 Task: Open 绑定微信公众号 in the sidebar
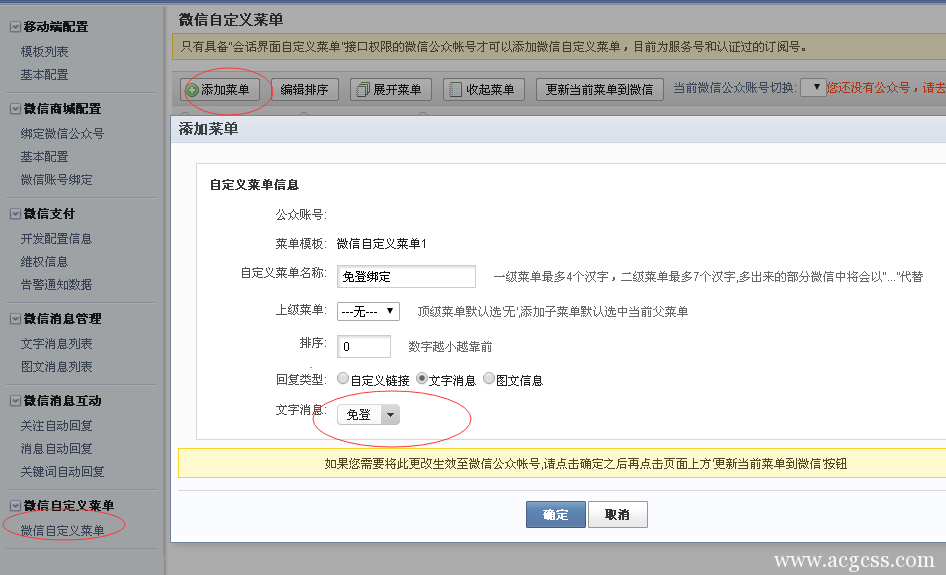[x=62, y=134]
